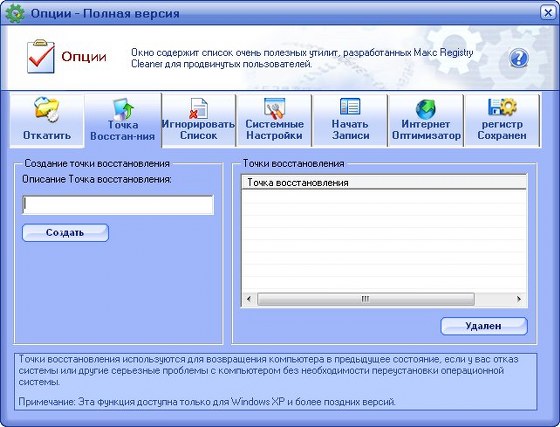
Task: Focus the restore point description field
Action: (x=118, y=205)
